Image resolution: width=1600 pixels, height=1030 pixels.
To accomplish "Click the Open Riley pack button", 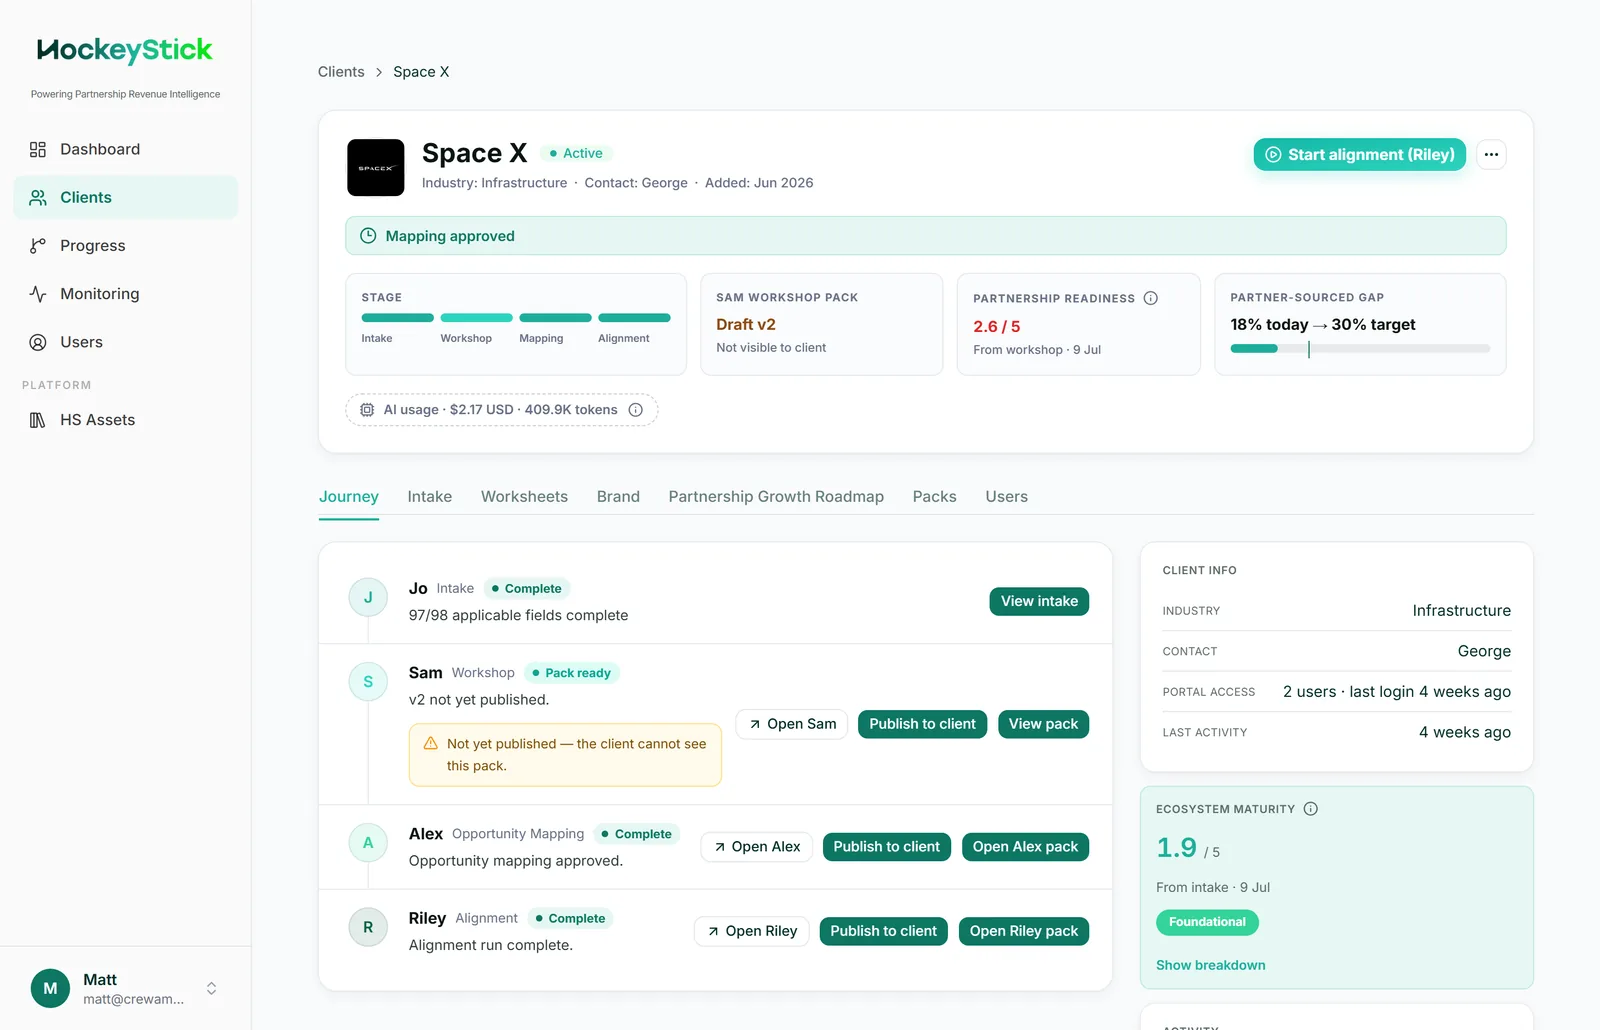I will tap(1023, 931).
